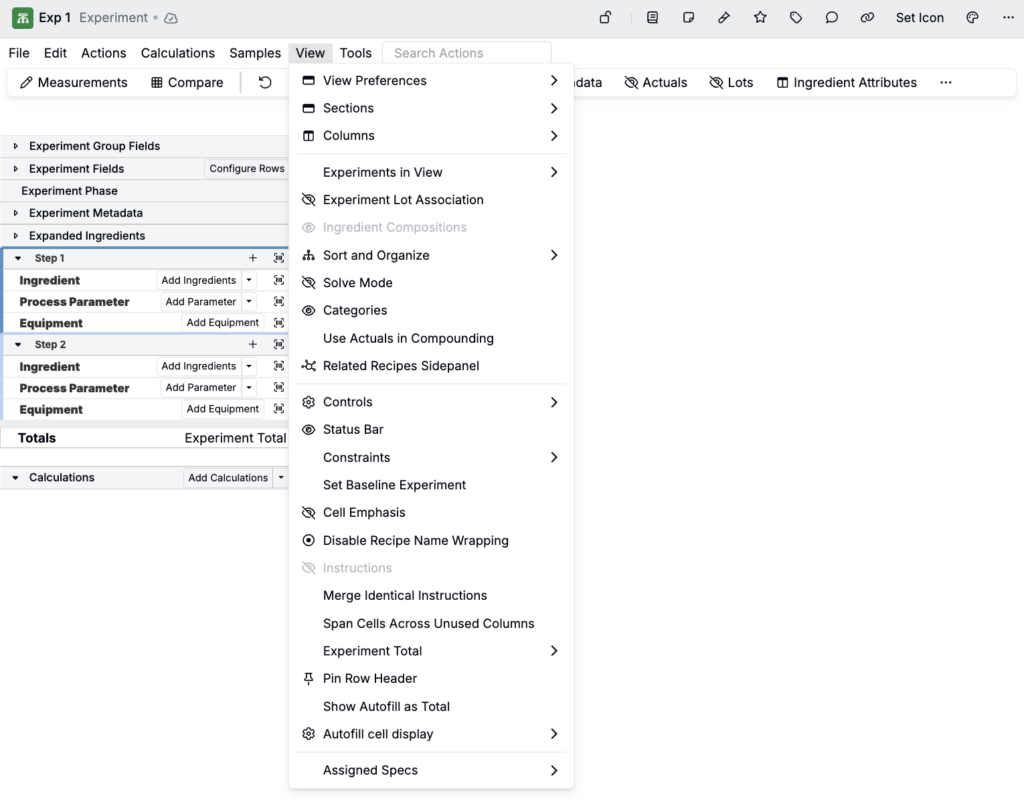This screenshot has height=802, width=1024.
Task: Open the comment bubble icon
Action: [x=831, y=18]
